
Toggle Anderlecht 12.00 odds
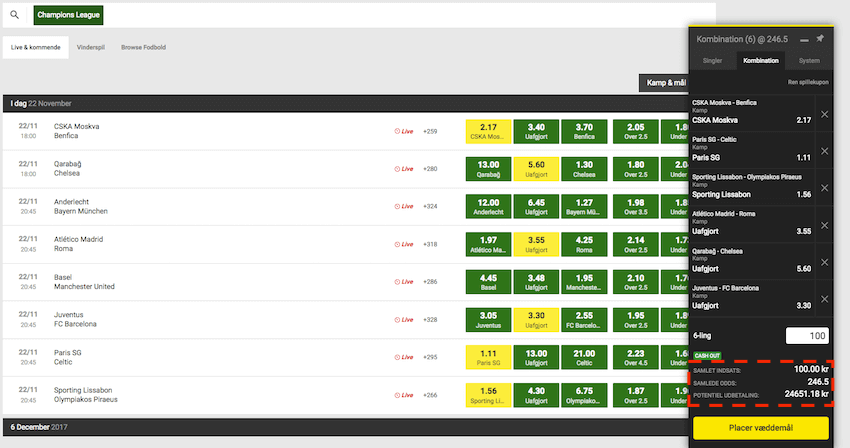pyautogui.click(x=488, y=207)
